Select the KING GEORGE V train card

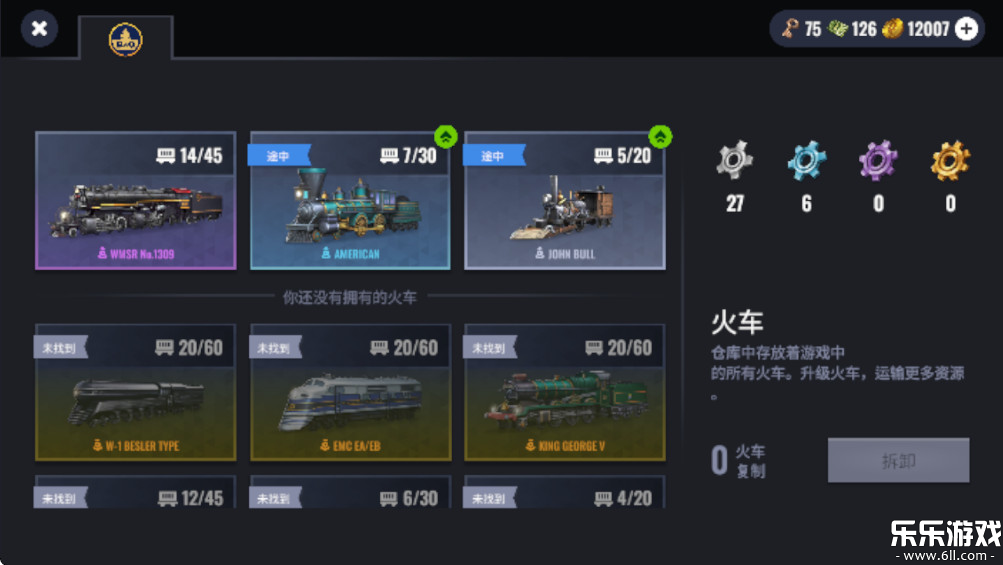click(565, 392)
